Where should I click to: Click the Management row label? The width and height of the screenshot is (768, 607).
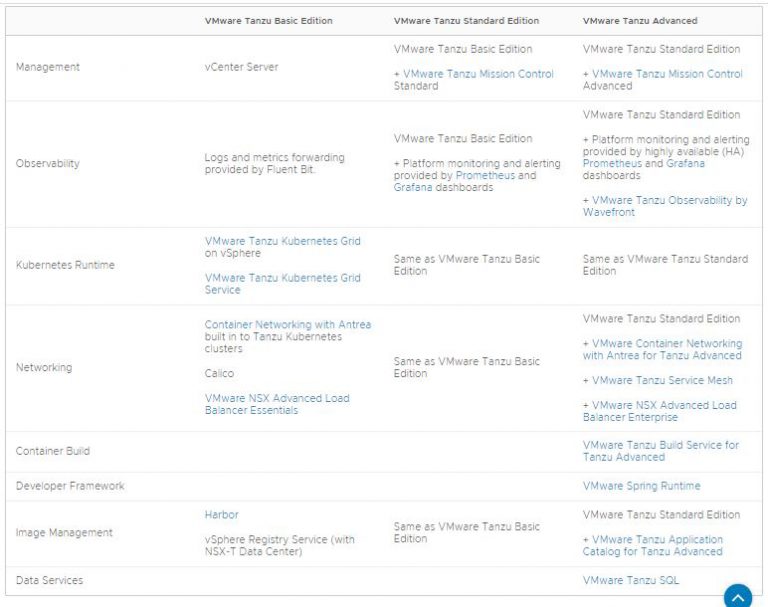pyautogui.click(x=48, y=67)
